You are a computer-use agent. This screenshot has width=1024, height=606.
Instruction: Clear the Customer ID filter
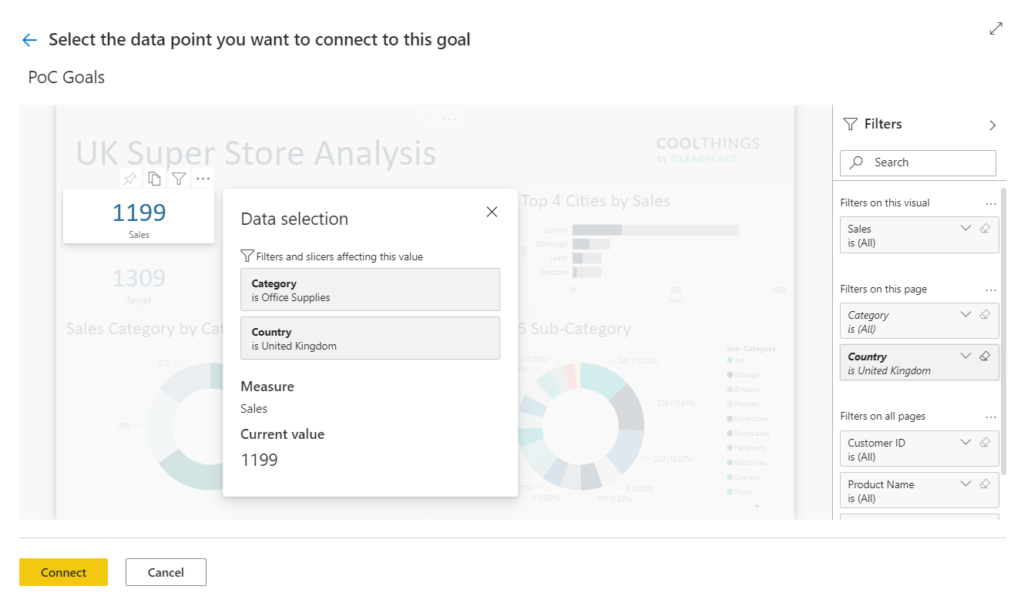(x=985, y=442)
